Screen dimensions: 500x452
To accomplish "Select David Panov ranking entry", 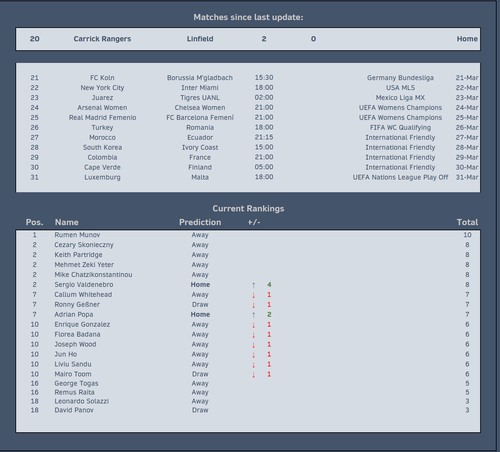I will (74, 410).
